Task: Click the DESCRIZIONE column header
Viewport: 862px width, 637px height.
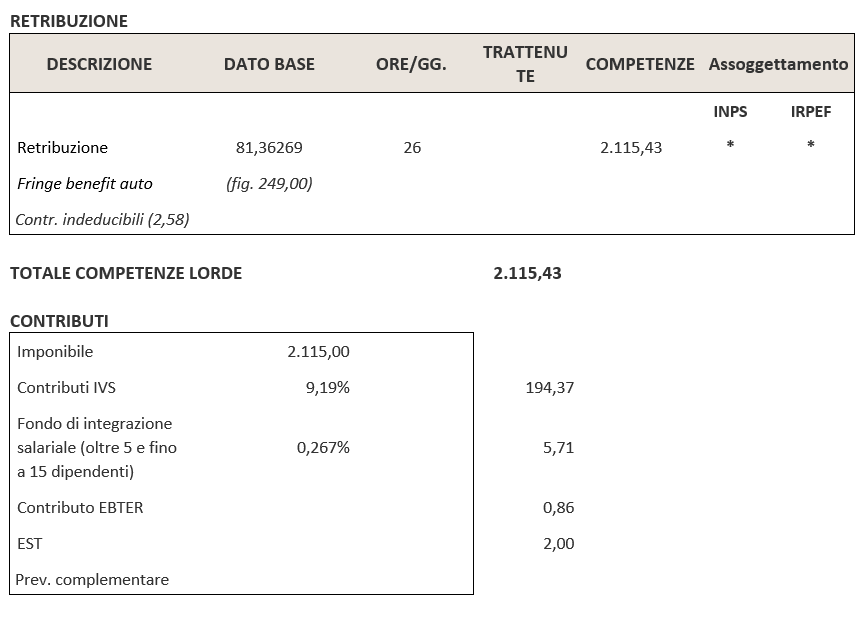Action: pyautogui.click(x=99, y=64)
